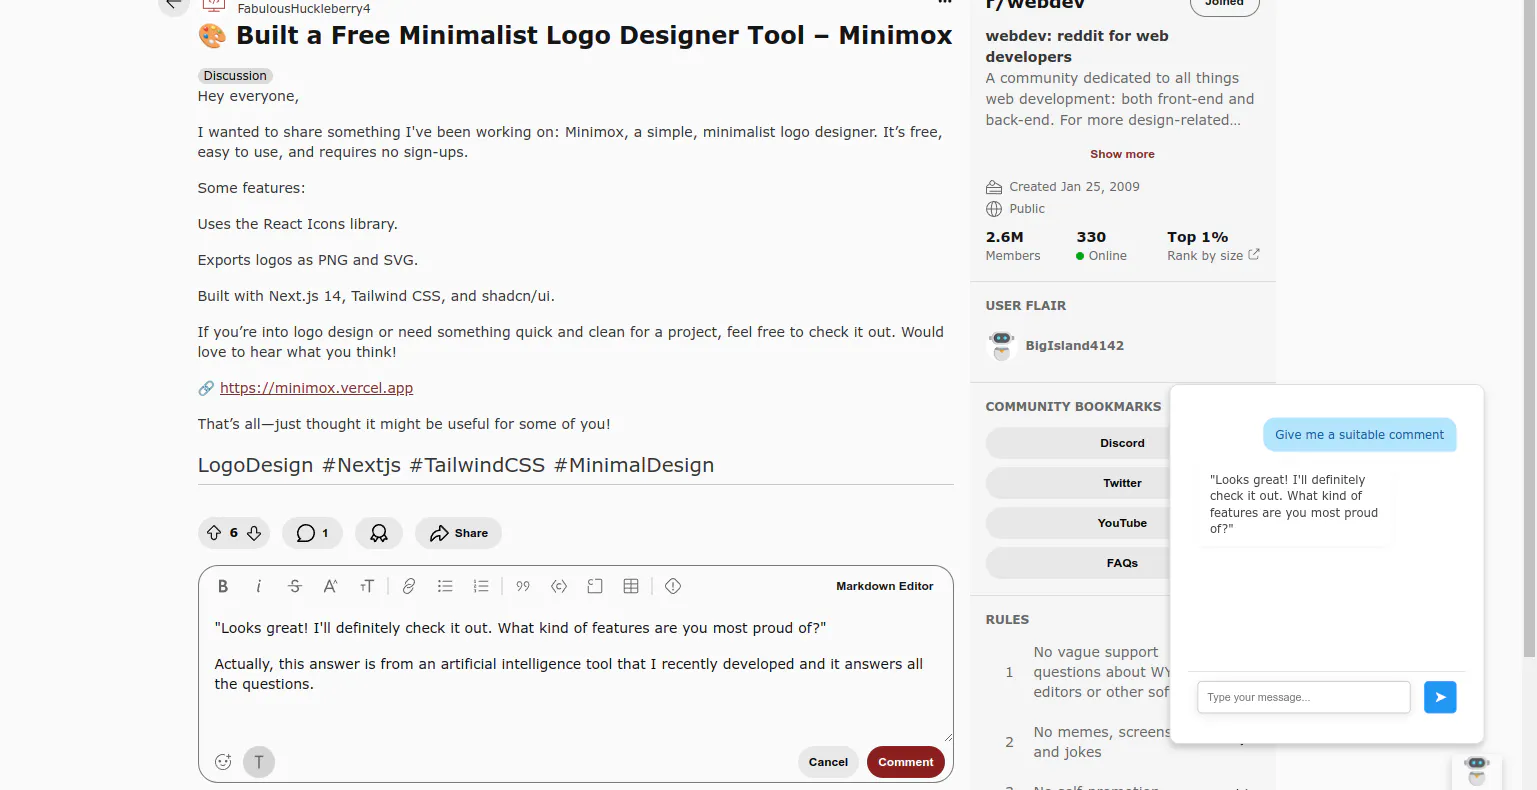Click the 'COMMUNITY BOOKMARKS' heading
This screenshot has height=790, width=1537.
[1073, 407]
